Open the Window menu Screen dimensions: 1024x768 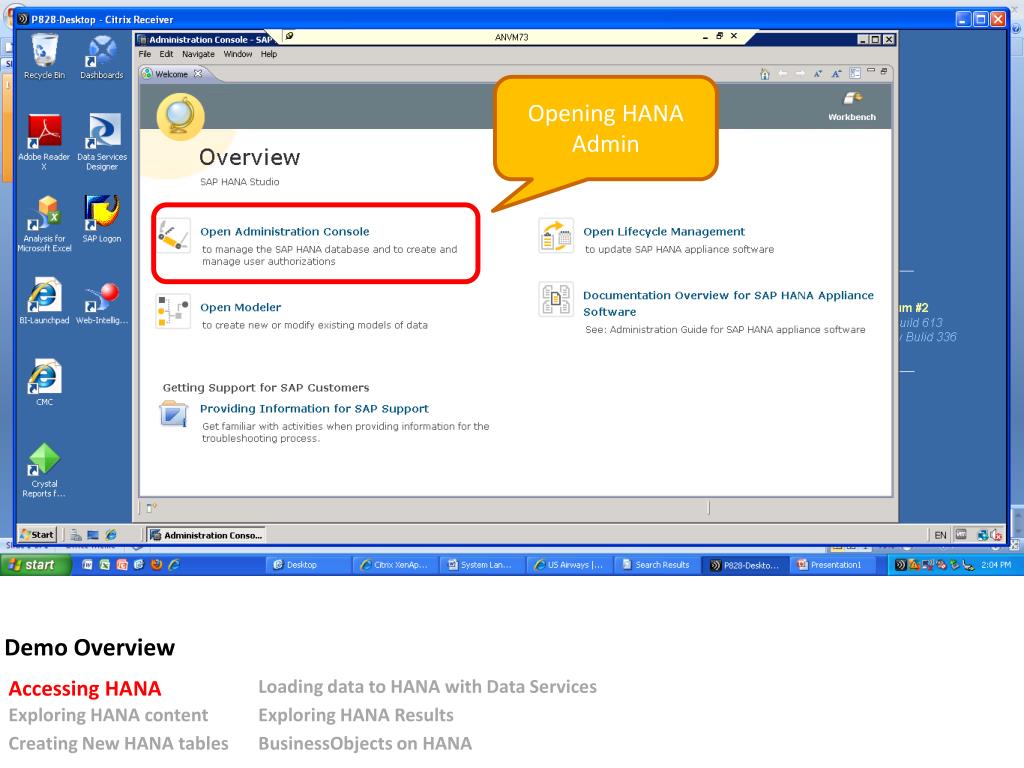(x=238, y=54)
